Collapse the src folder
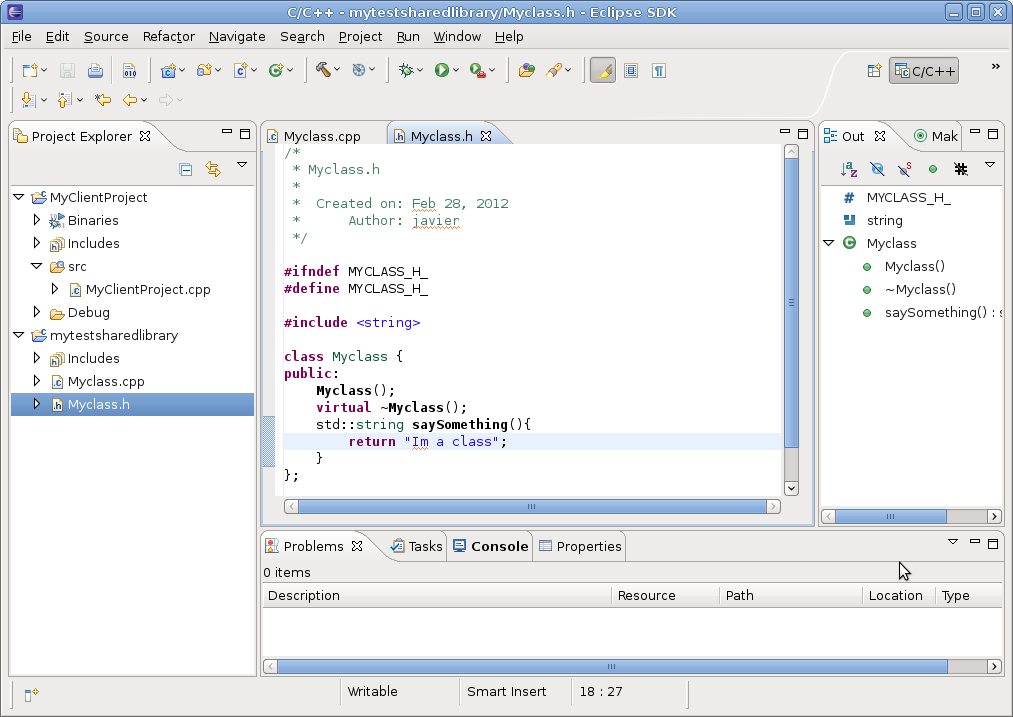This screenshot has height=717, width=1013. pos(37,266)
